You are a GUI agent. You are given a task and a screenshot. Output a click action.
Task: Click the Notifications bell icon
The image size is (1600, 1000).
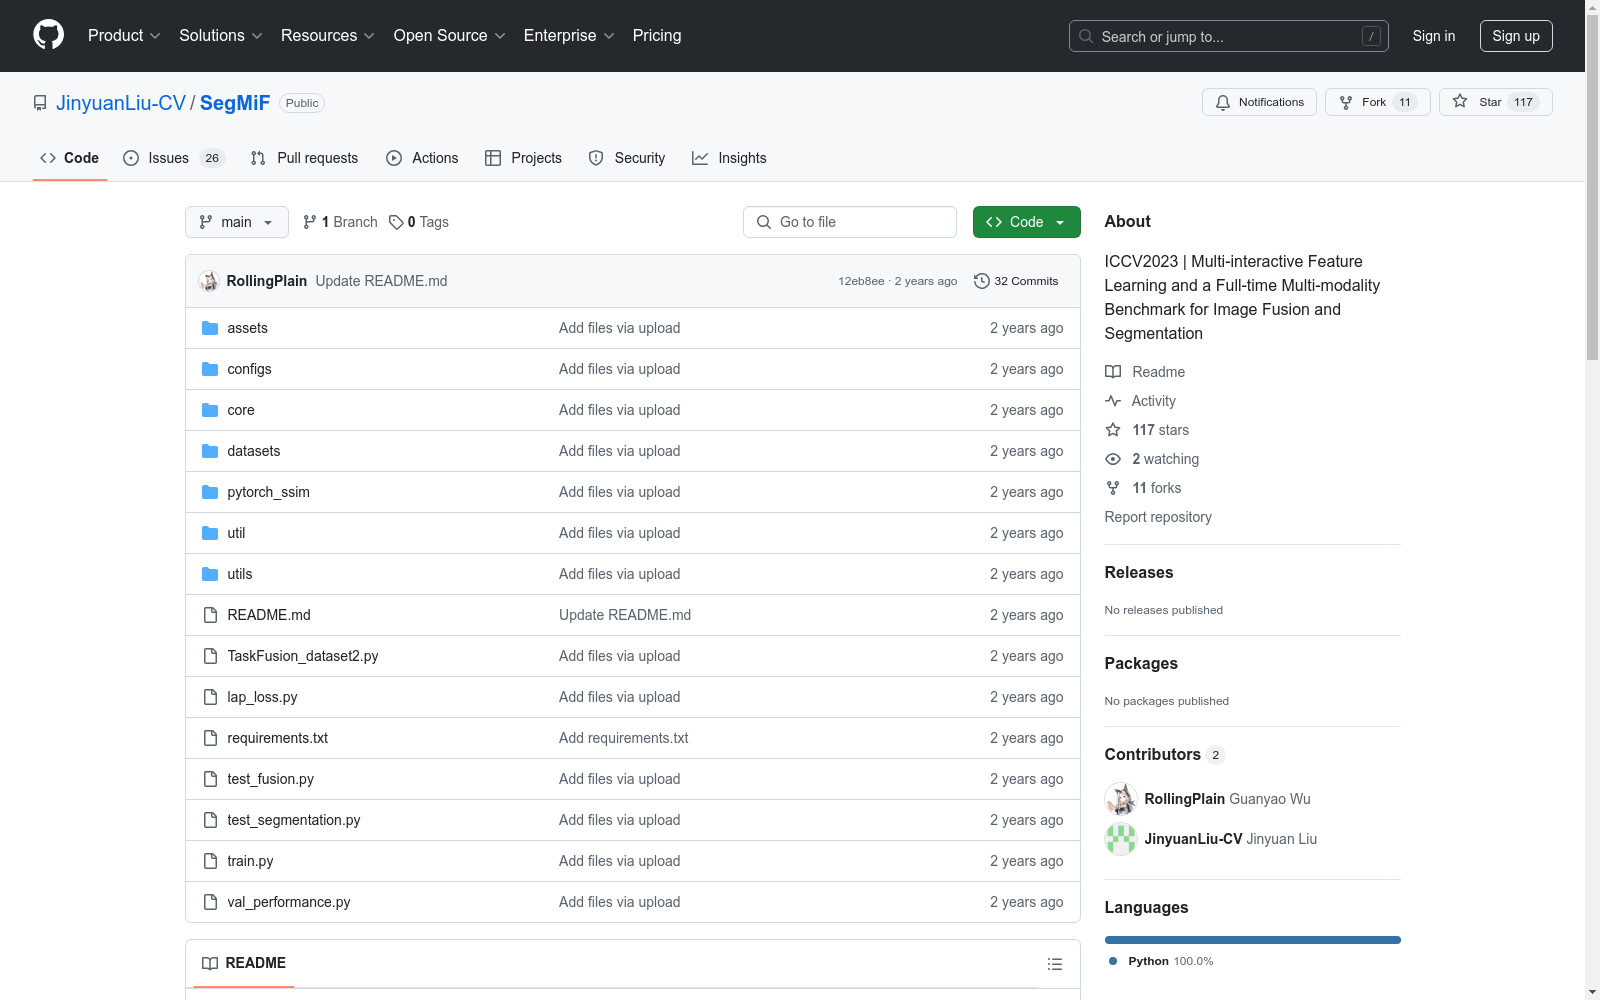(1222, 102)
